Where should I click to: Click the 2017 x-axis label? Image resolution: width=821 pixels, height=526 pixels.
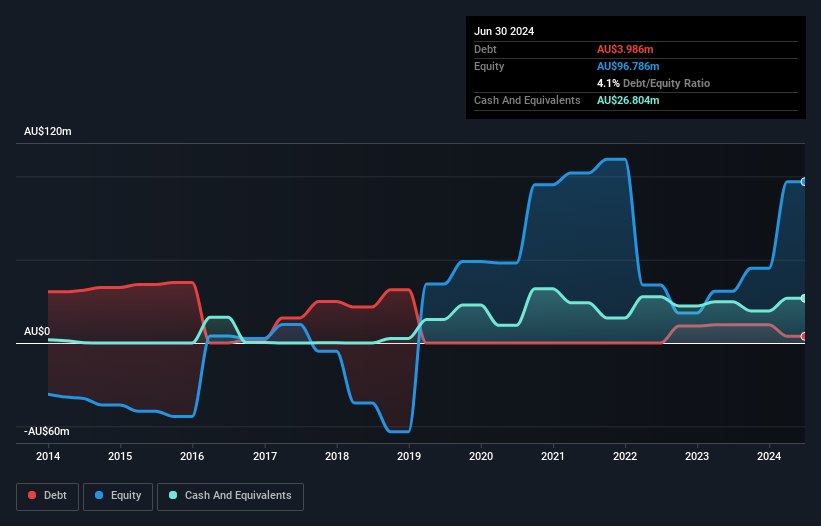pos(265,456)
